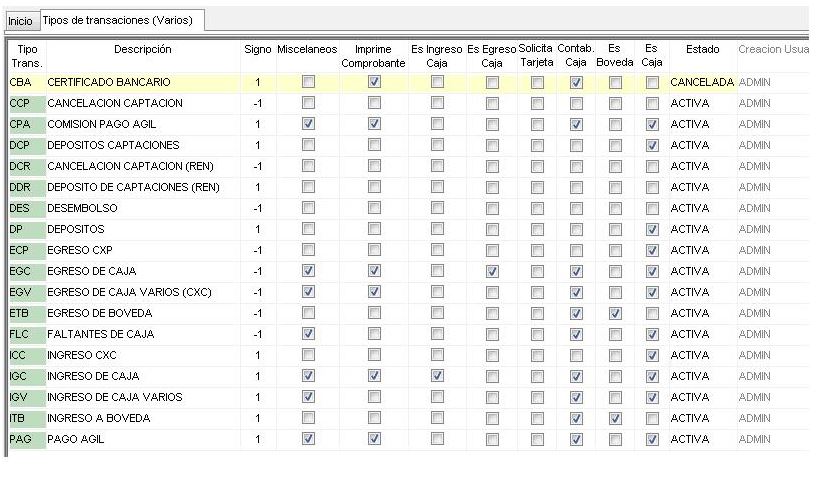
Task: Uncheck Es Egreso Caja for EGRESO DE CAJA
Action: (x=492, y=271)
